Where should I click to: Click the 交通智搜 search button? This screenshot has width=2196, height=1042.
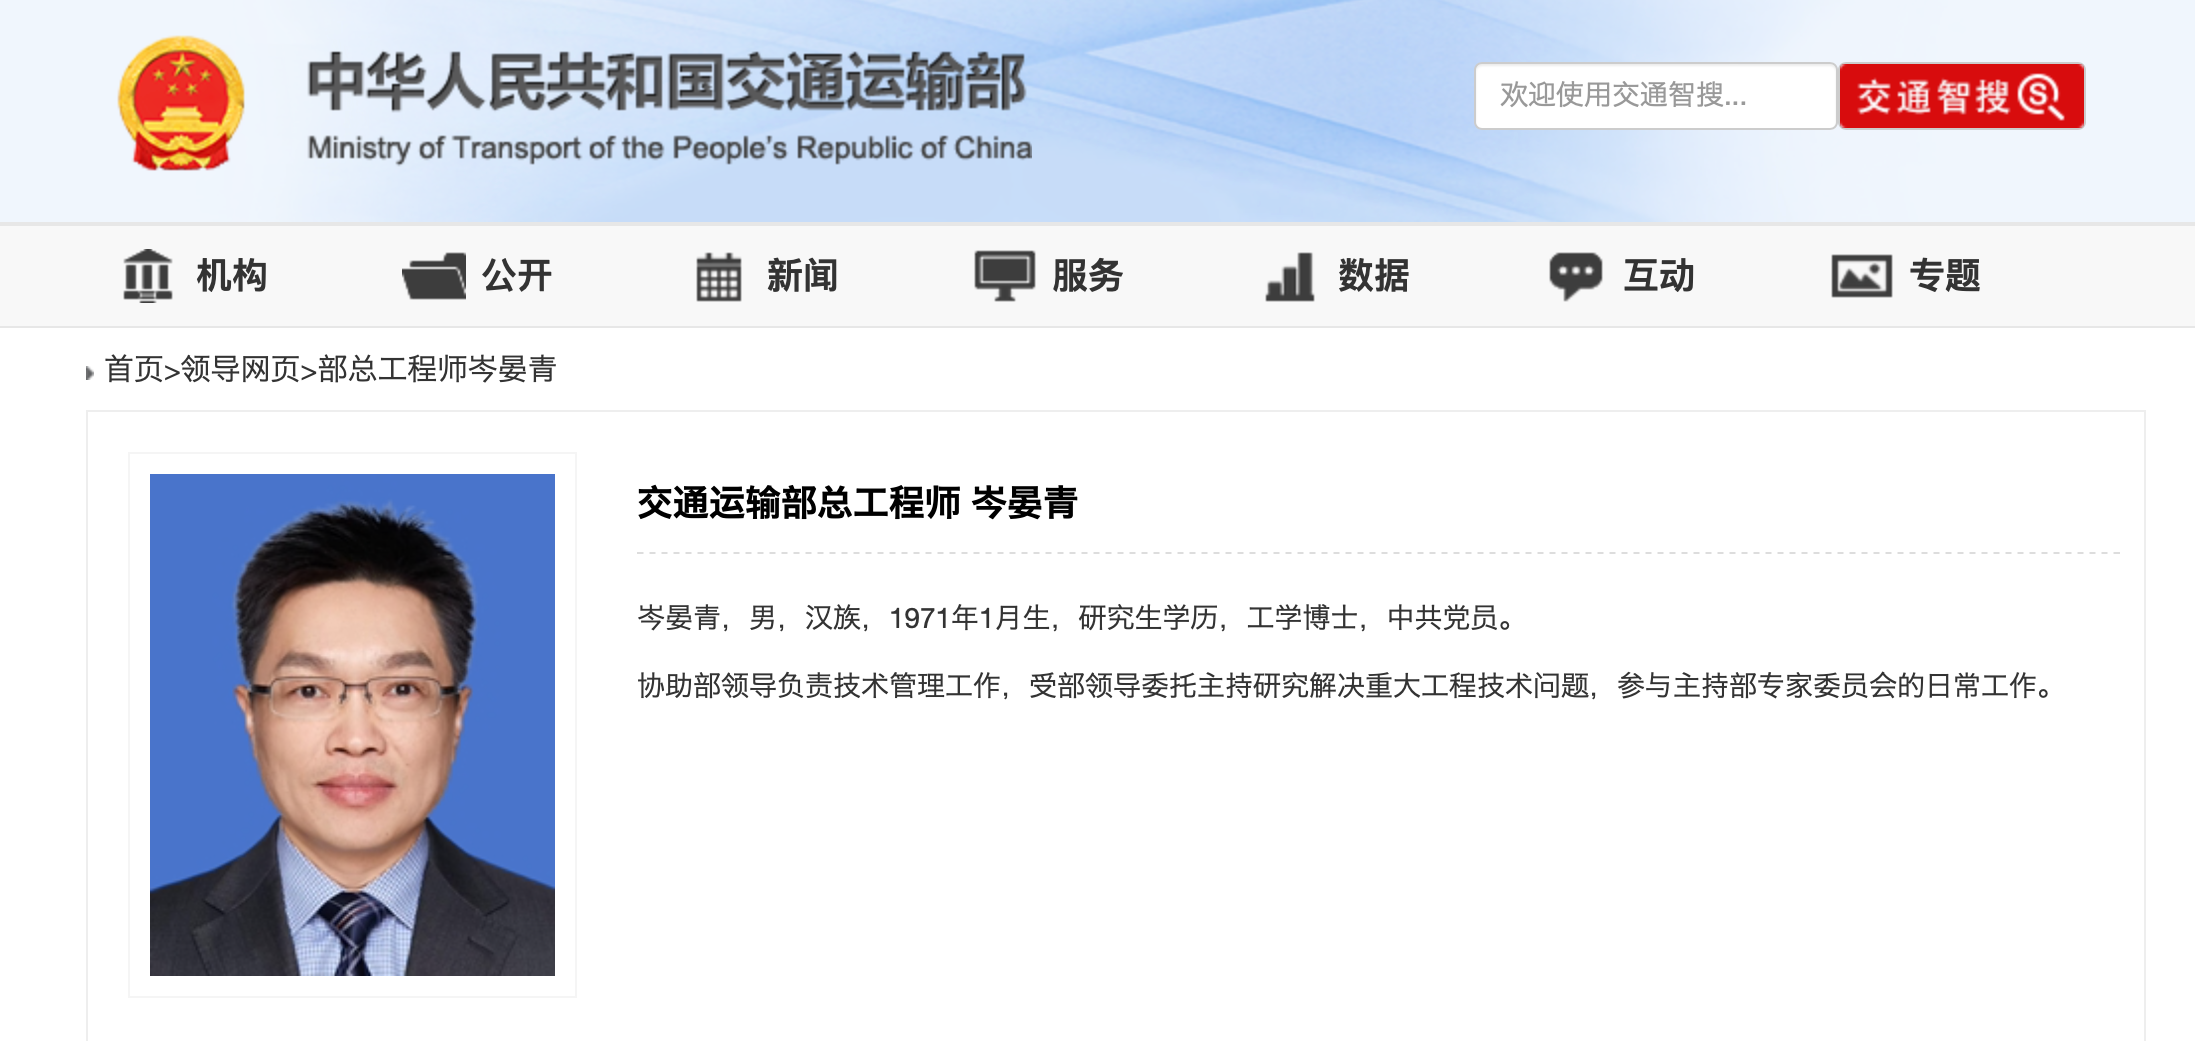[1962, 96]
